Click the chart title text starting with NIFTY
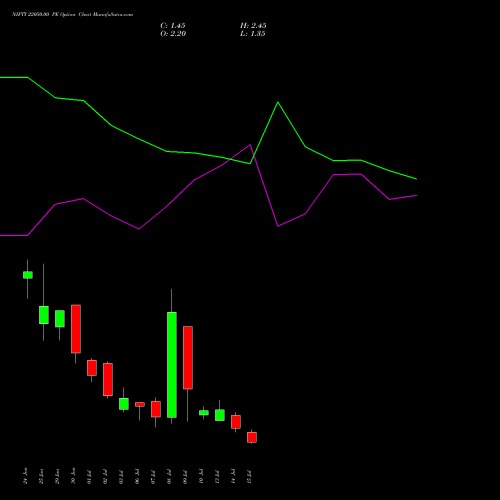500x500 pixels. [72, 14]
